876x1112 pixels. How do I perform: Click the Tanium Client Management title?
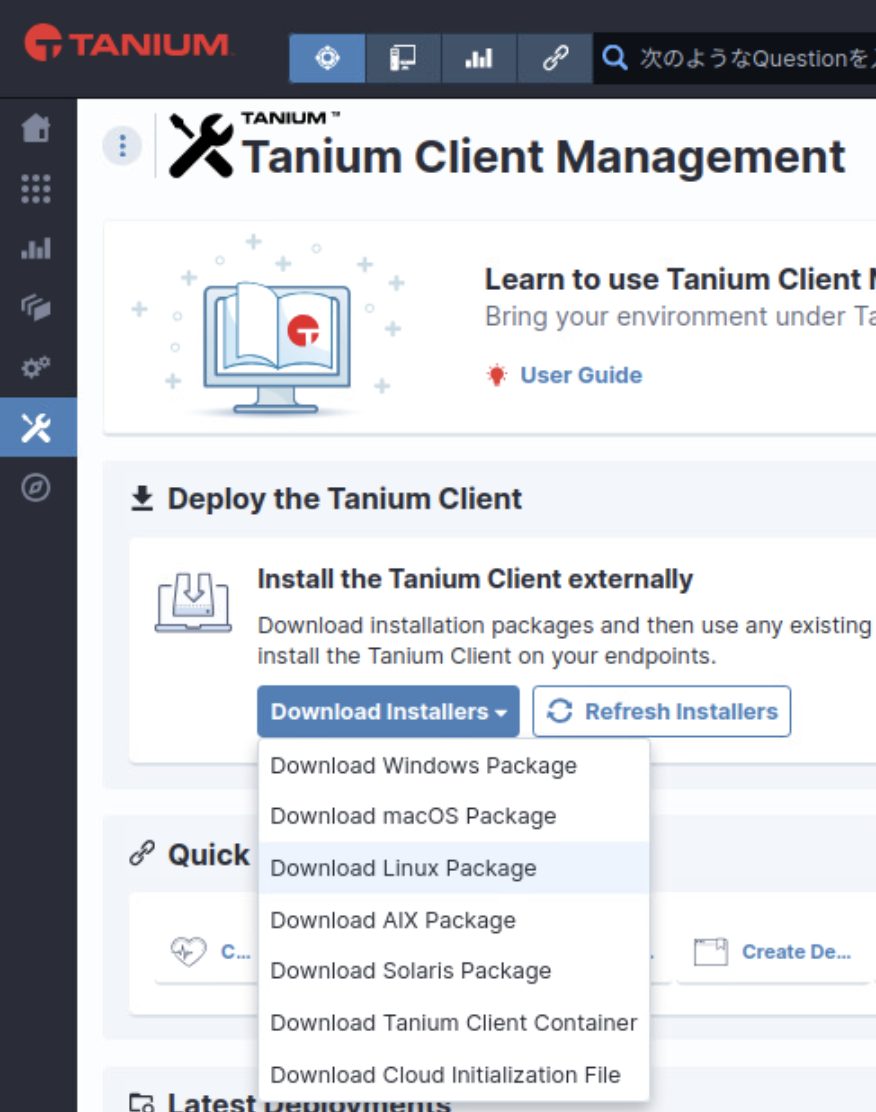click(543, 156)
